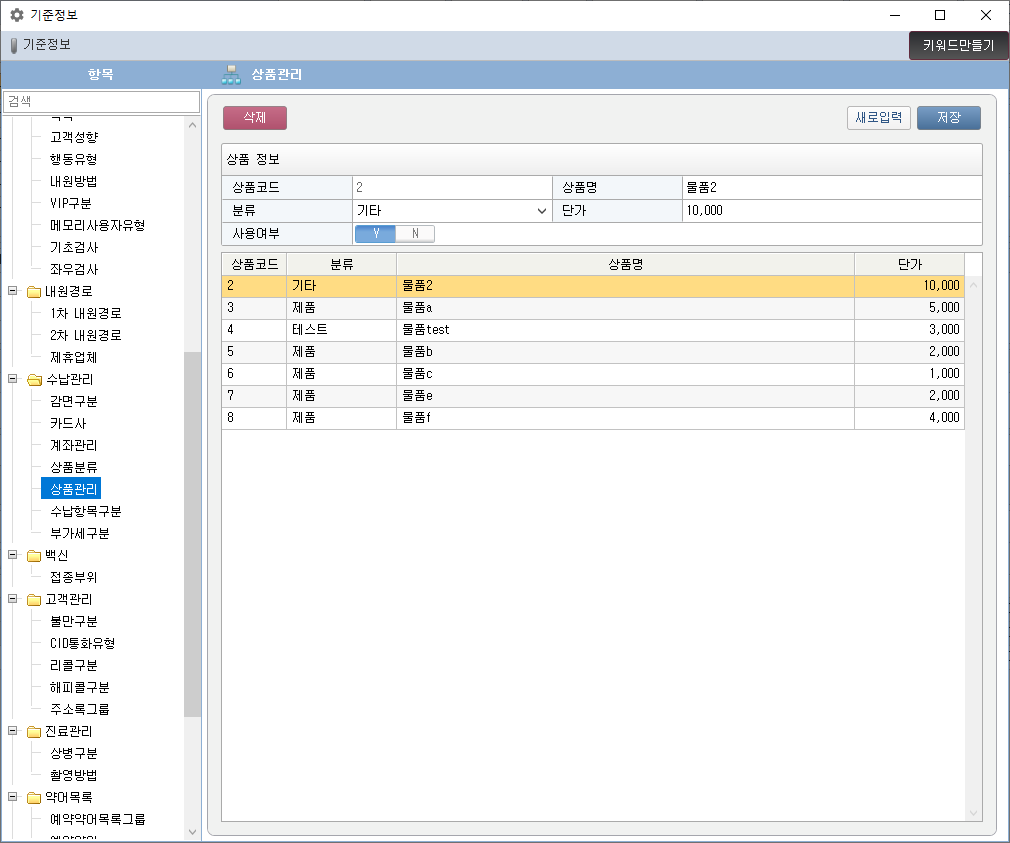Click the 검색 search input field

(x=100, y=102)
